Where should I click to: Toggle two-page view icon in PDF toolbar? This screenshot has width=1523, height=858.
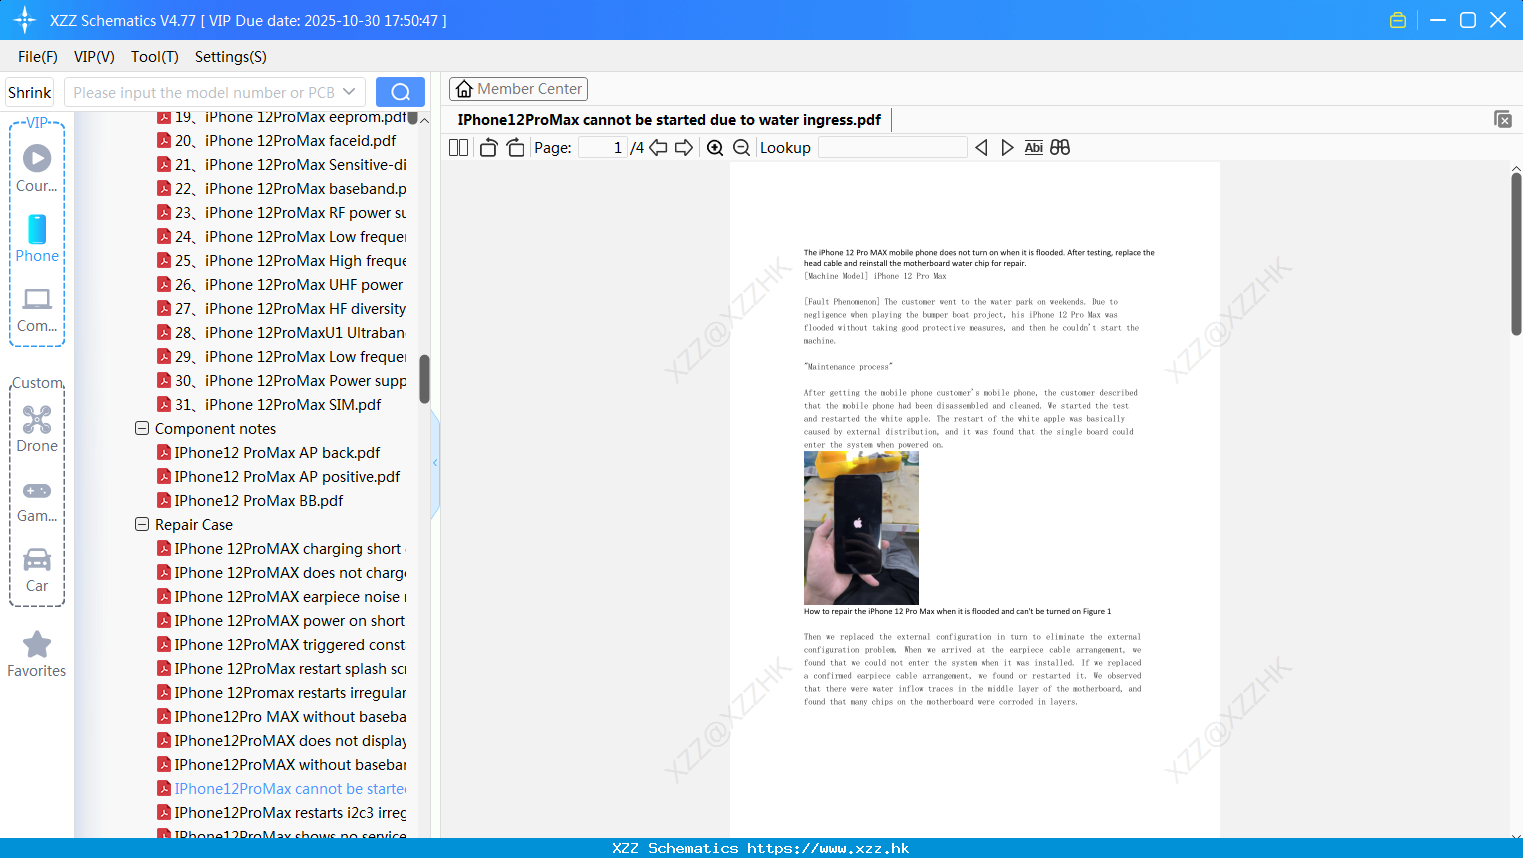(x=458, y=148)
